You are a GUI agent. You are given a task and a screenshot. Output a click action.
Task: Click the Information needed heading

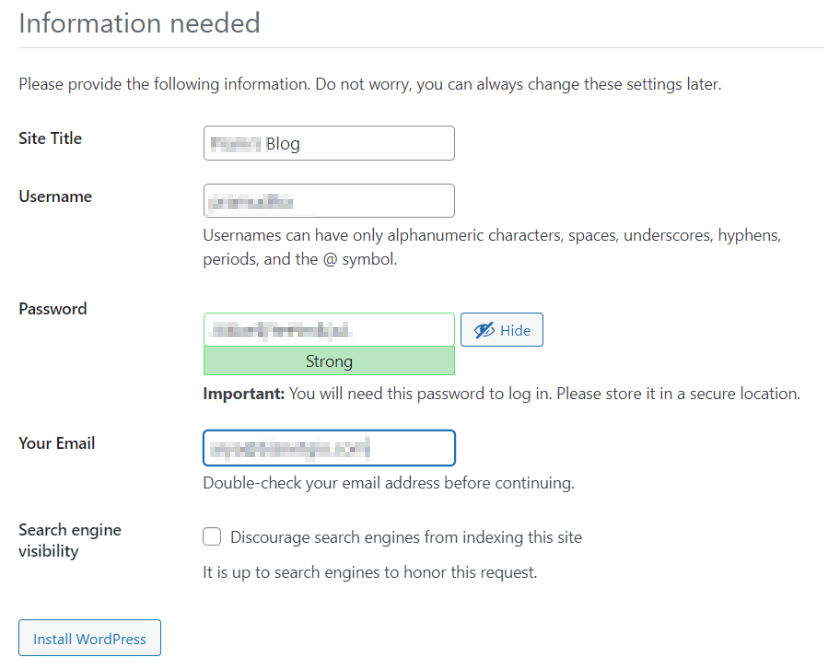click(139, 23)
